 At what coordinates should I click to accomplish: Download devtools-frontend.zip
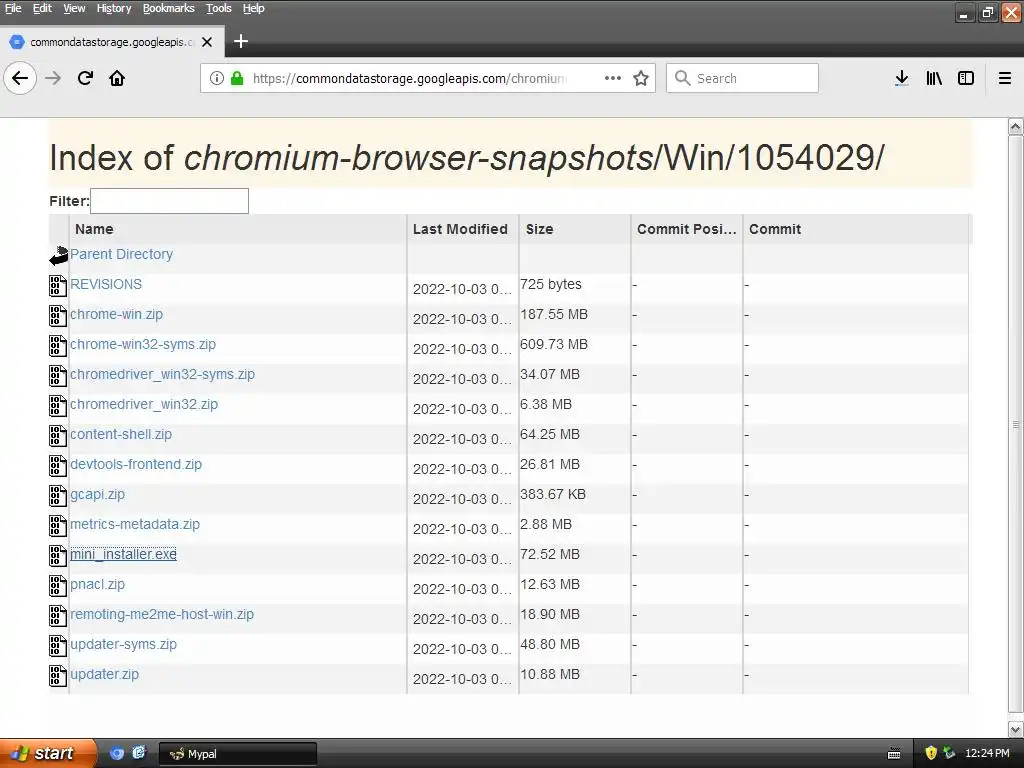(x=136, y=464)
